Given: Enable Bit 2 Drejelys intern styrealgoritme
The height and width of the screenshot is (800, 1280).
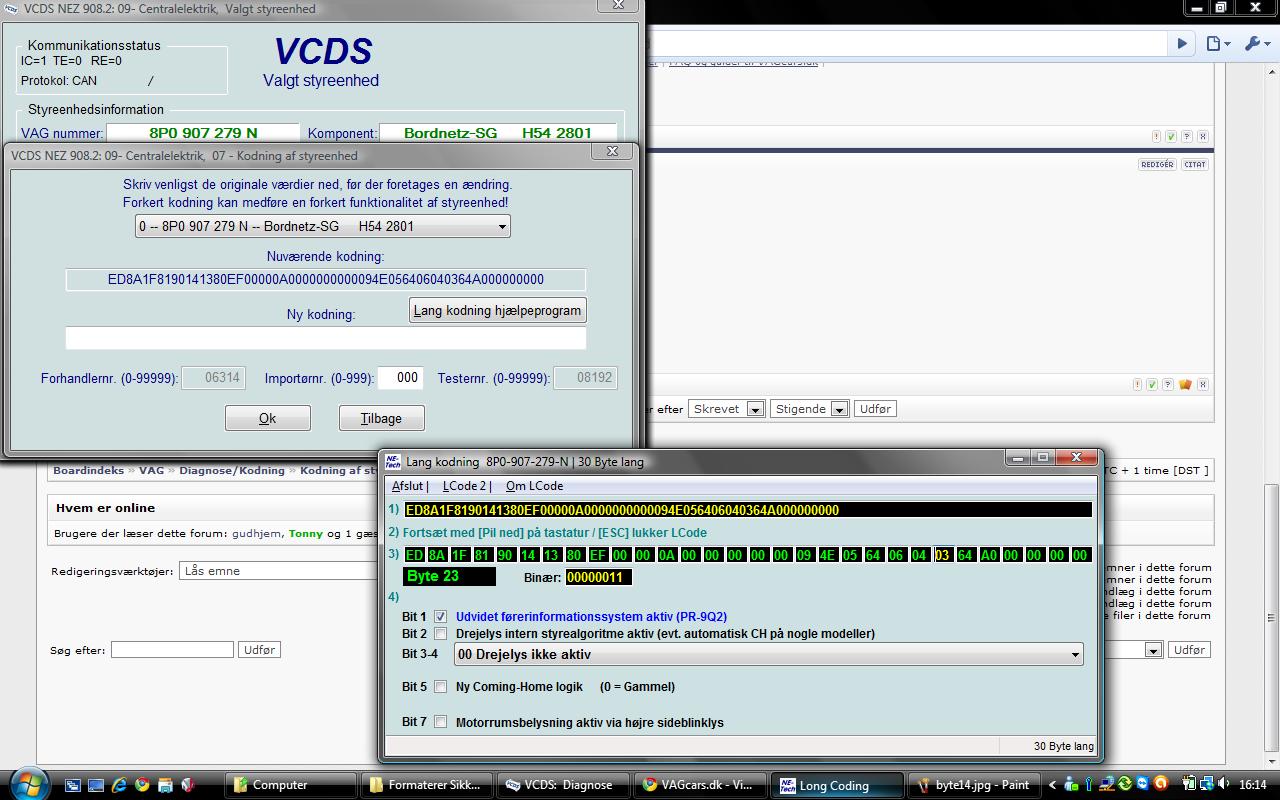Looking at the screenshot, I should click(x=441, y=634).
